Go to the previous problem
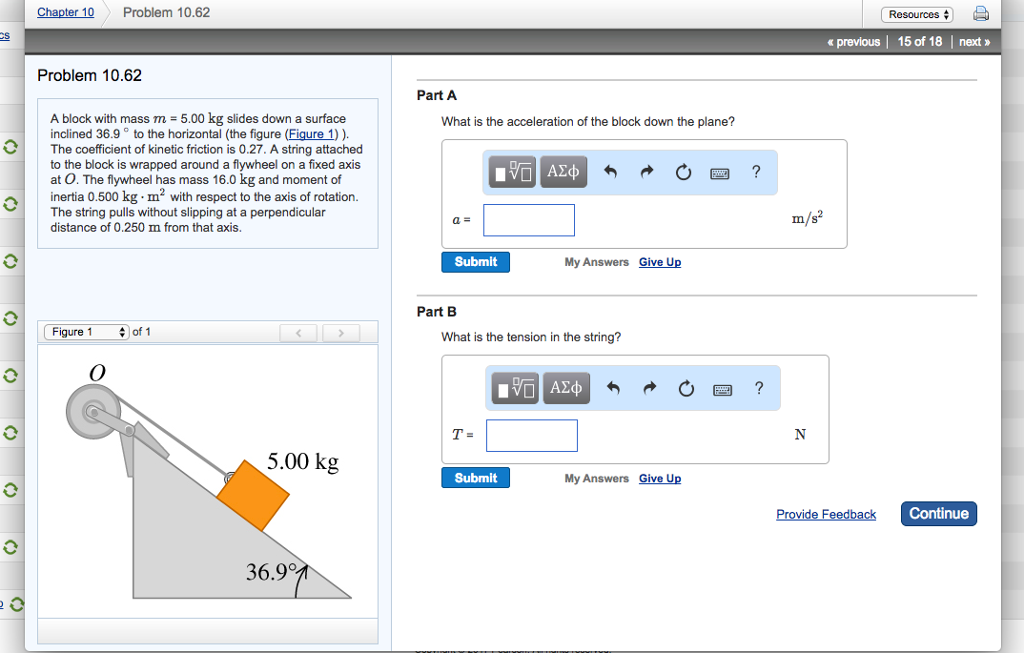 tap(853, 42)
